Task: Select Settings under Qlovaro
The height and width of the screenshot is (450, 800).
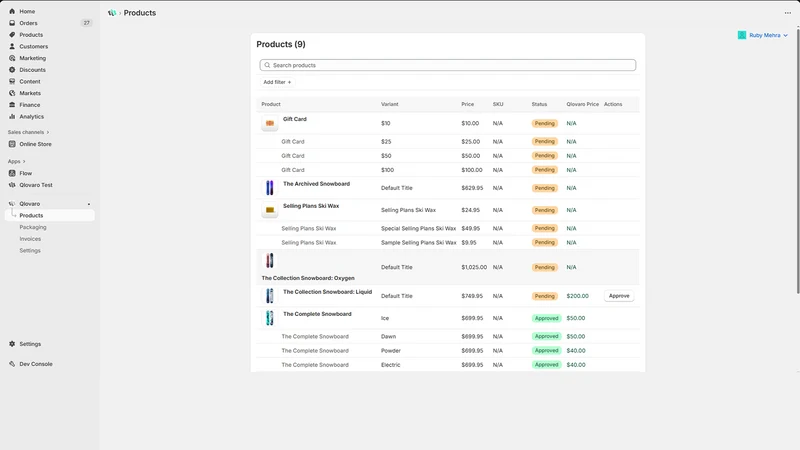Action: coord(30,251)
